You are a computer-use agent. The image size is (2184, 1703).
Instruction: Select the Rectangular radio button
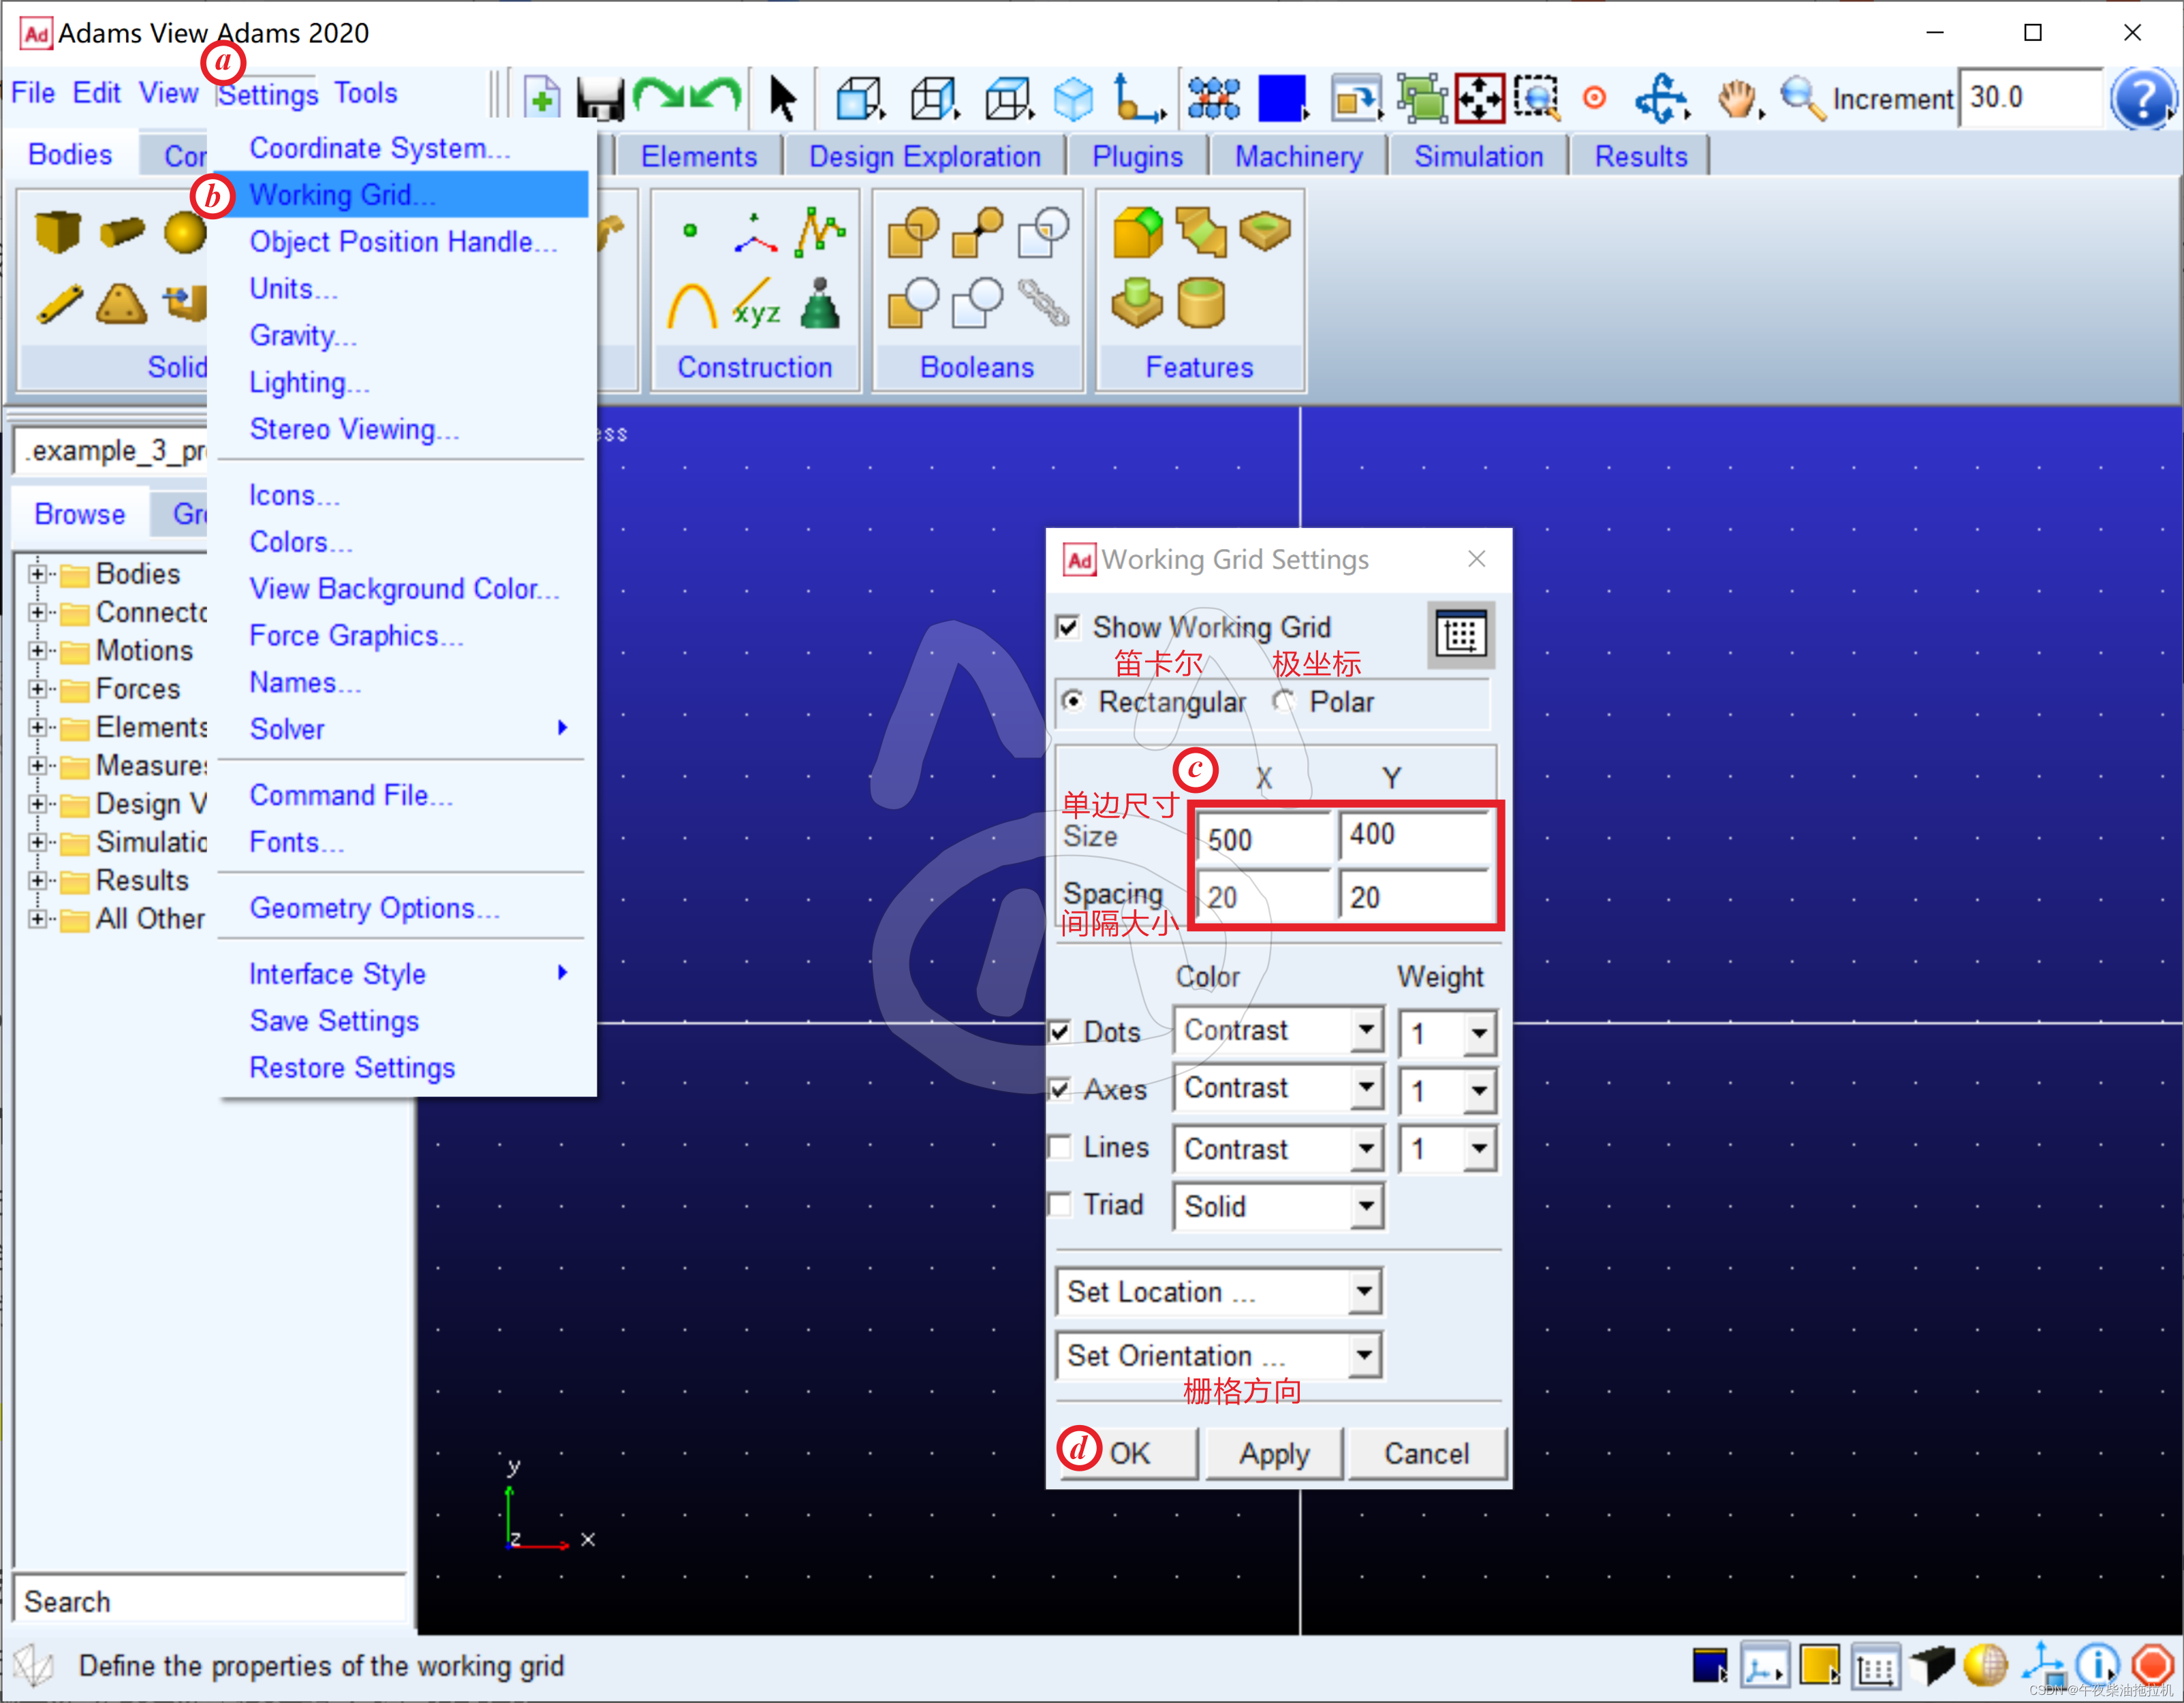point(1073,701)
